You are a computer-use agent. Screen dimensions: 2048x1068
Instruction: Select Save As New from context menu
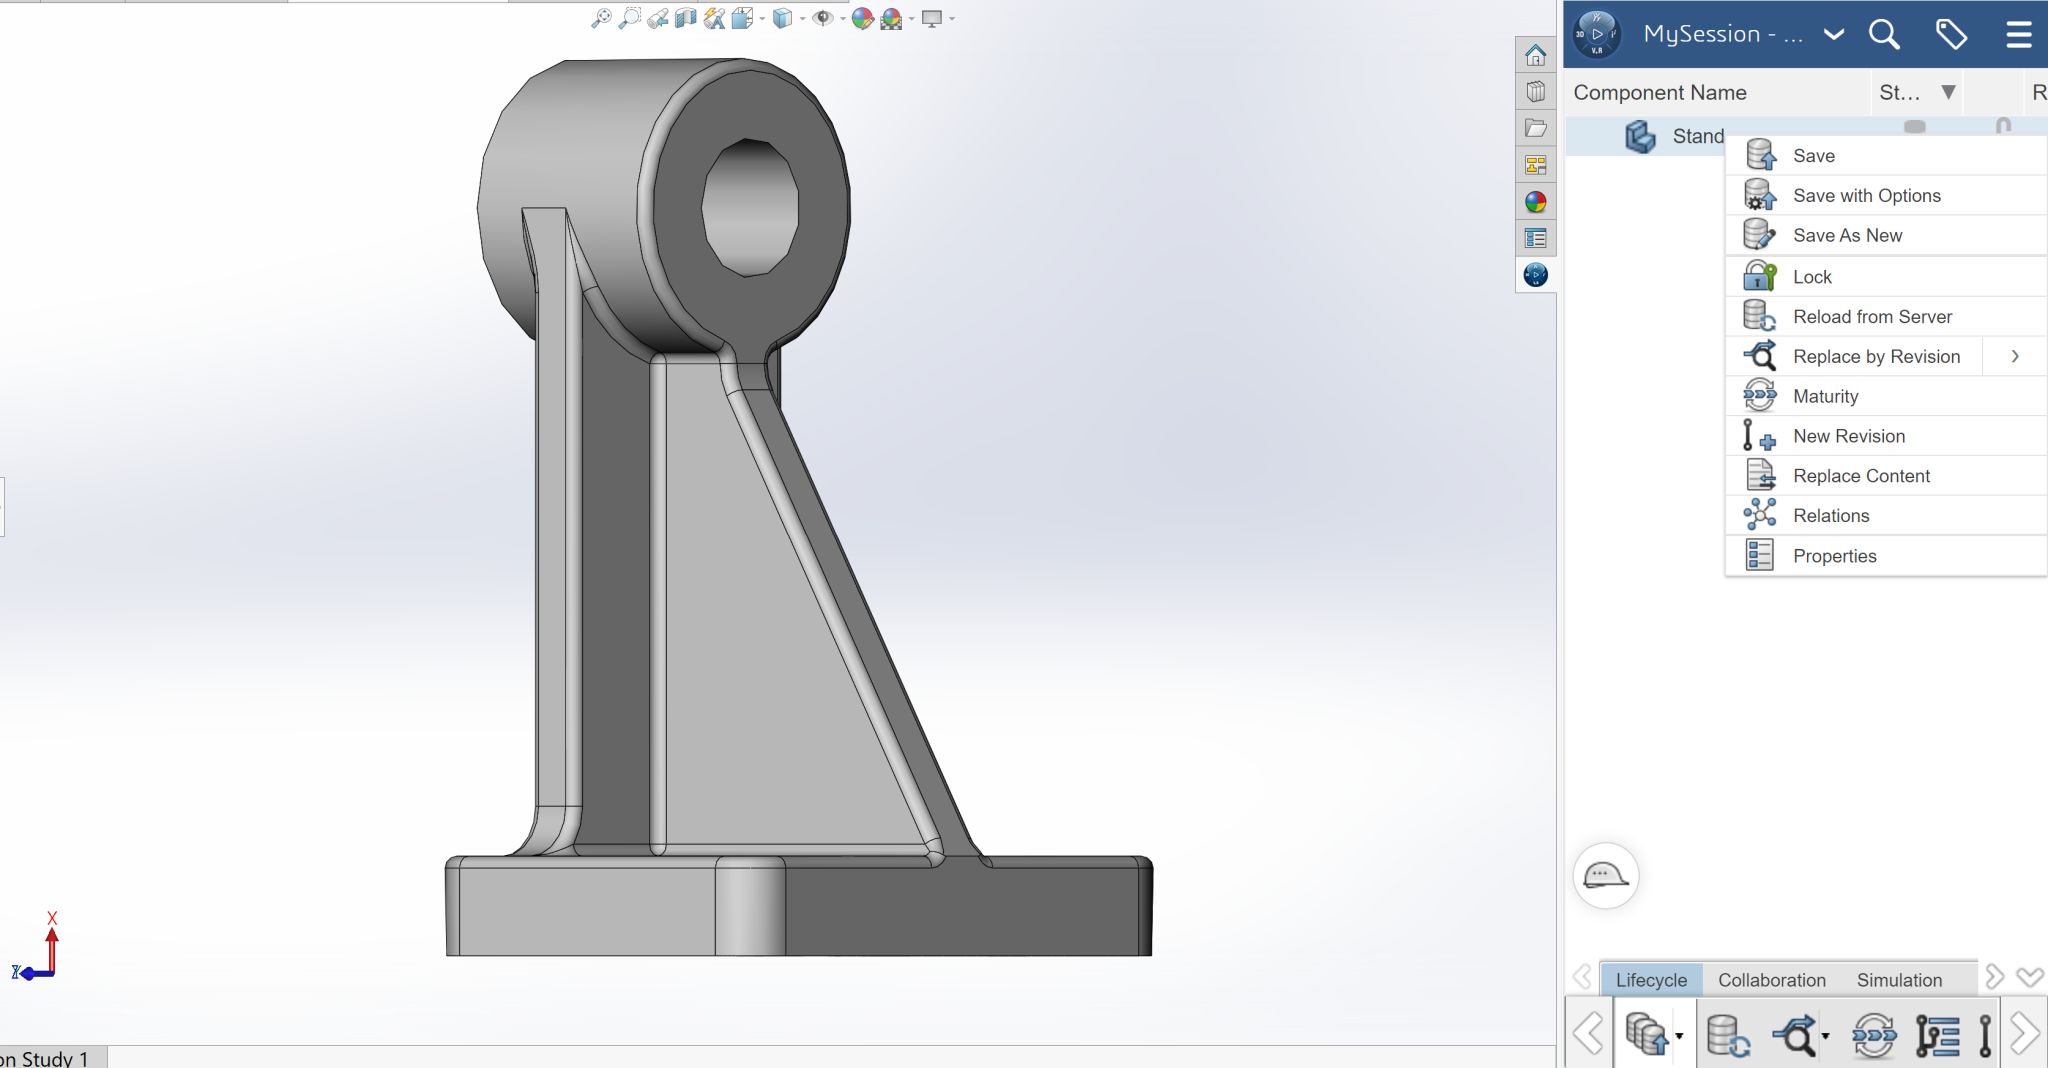pos(1886,236)
